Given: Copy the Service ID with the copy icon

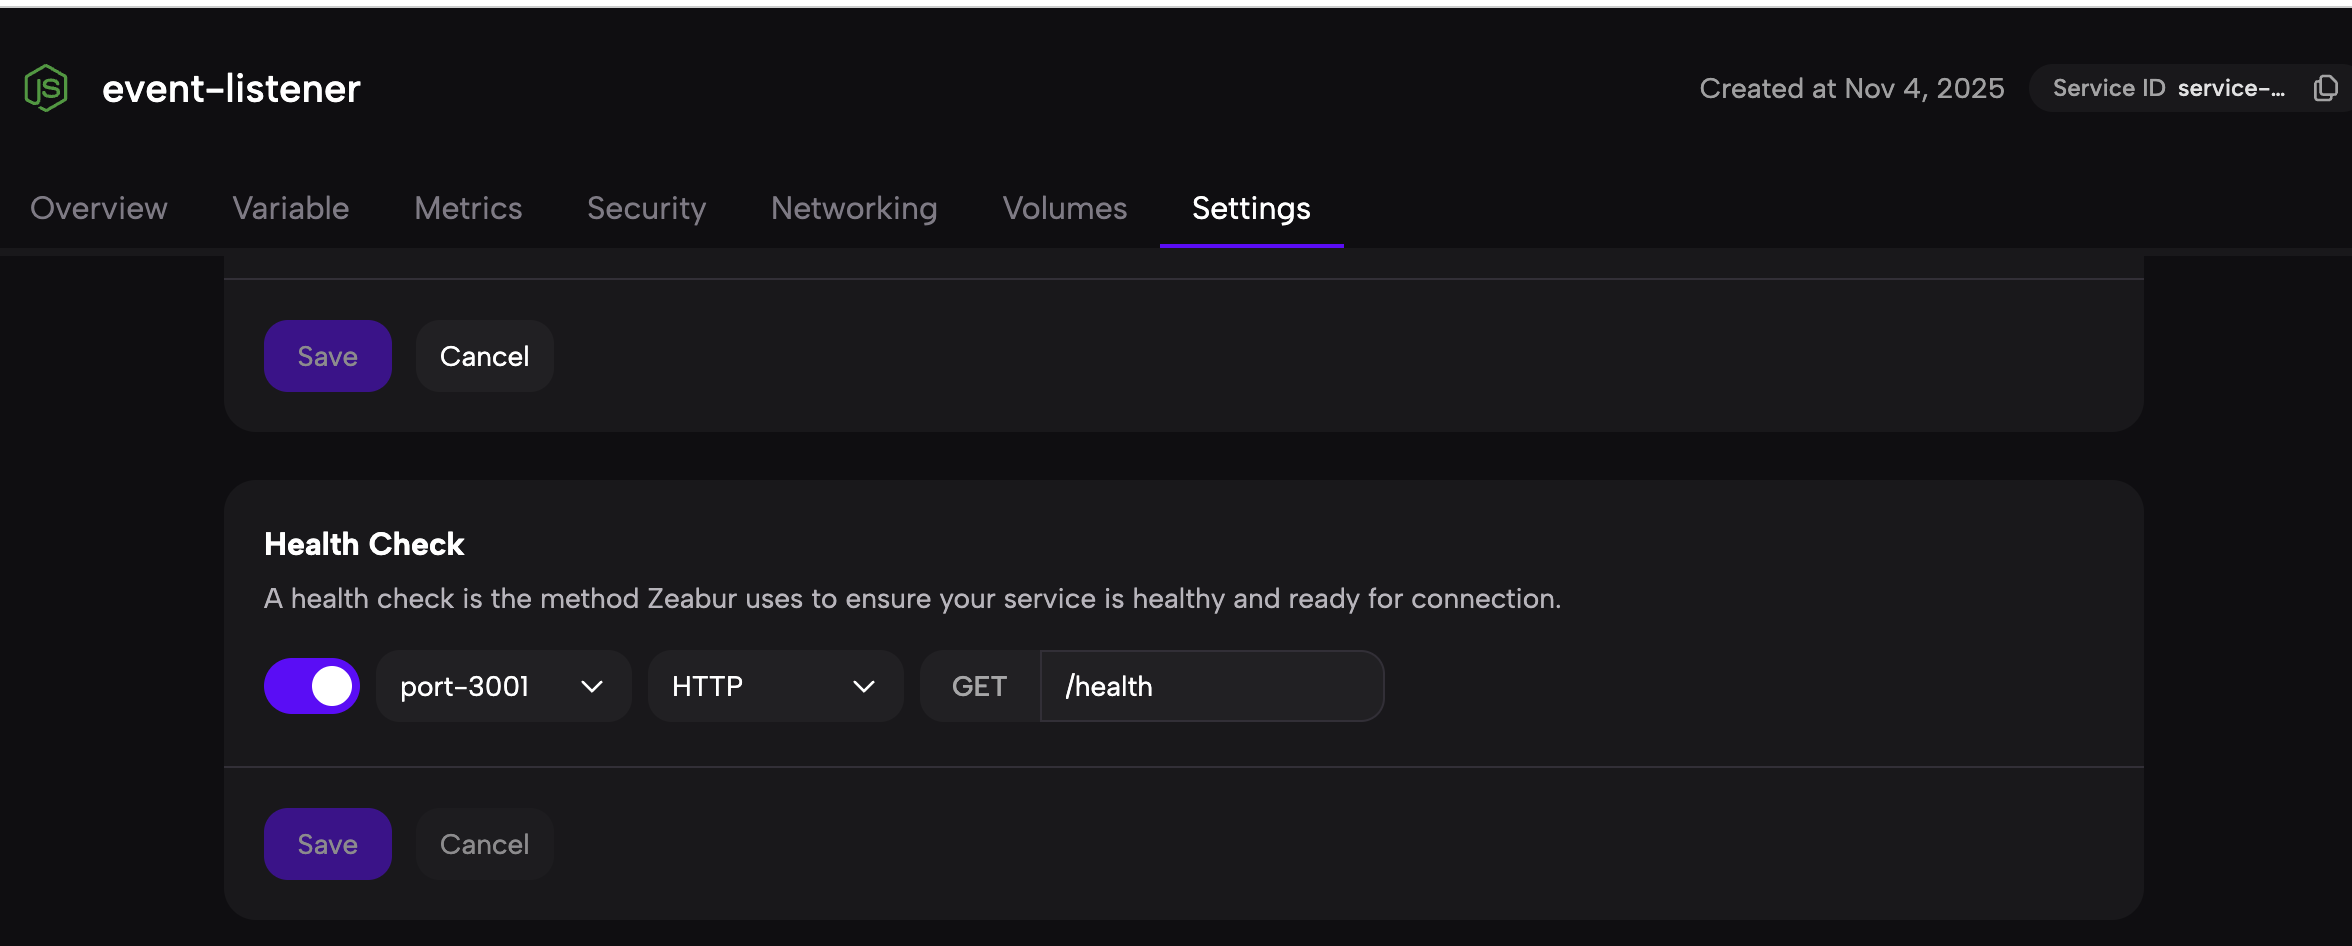Looking at the screenshot, I should [2325, 88].
